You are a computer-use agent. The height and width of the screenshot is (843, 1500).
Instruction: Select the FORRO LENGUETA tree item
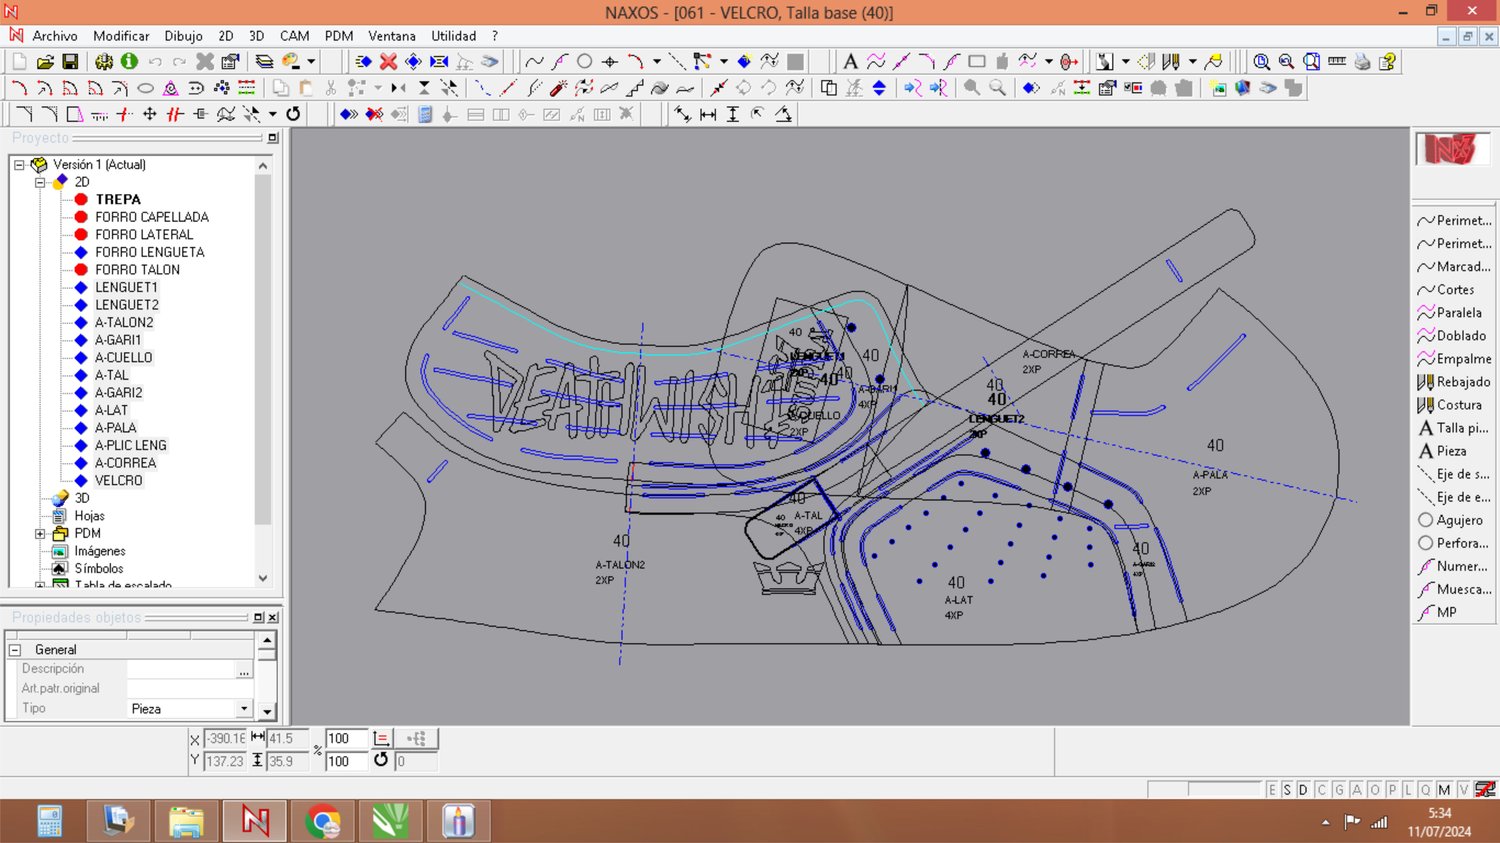click(150, 252)
